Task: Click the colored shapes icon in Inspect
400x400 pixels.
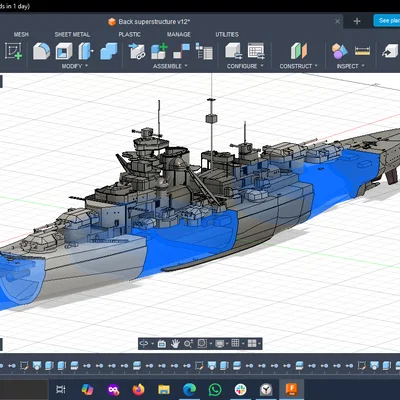Action: coord(339,51)
